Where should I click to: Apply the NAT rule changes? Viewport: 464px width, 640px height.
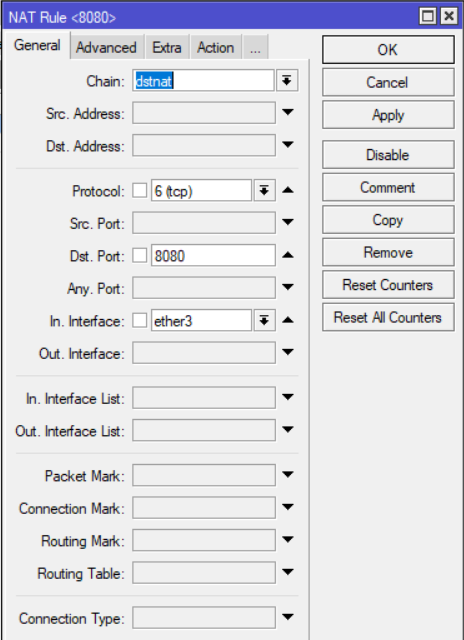pos(388,115)
